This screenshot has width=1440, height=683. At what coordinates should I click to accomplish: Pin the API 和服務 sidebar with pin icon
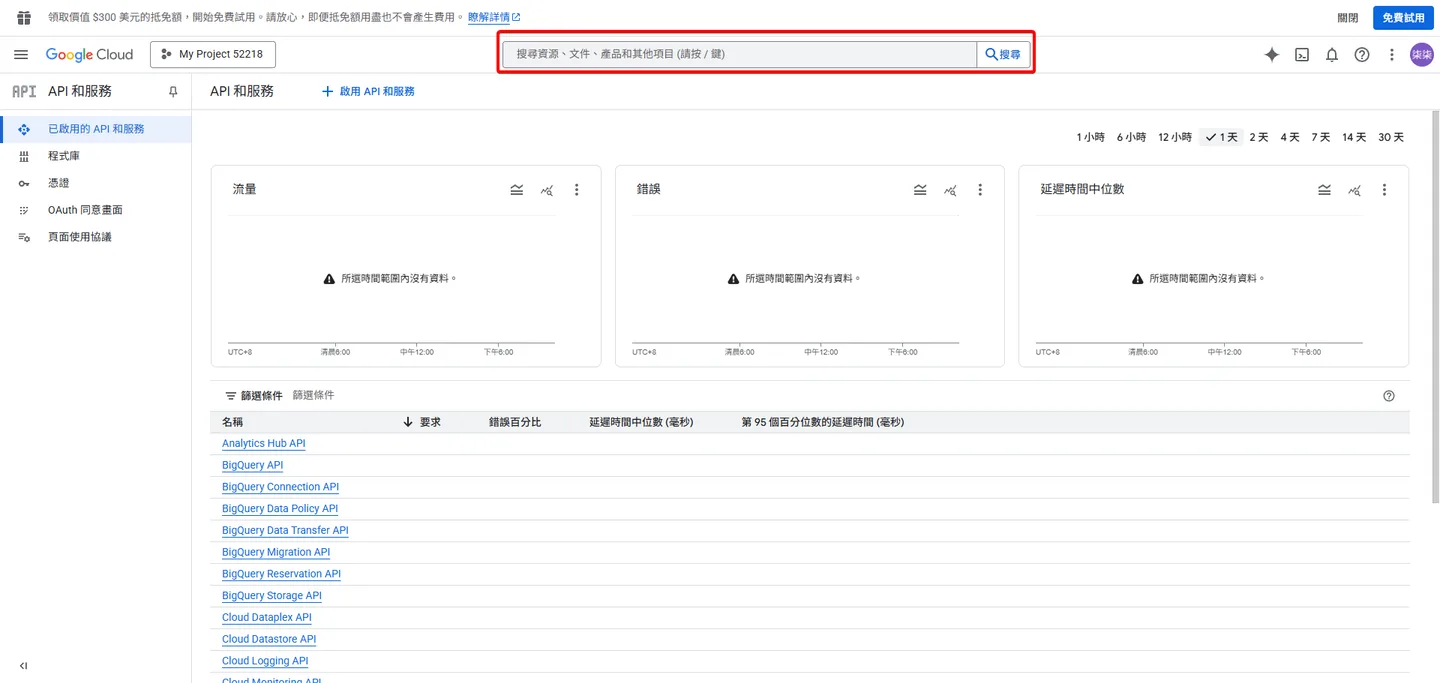pos(173,91)
